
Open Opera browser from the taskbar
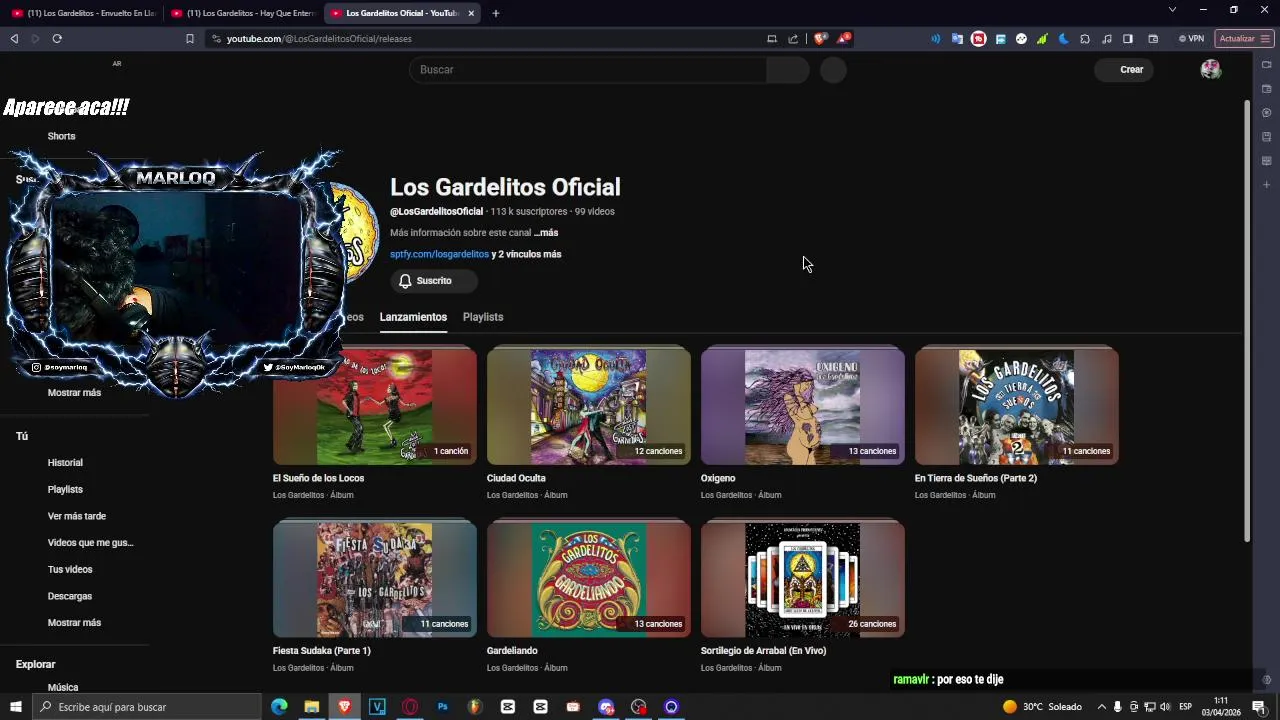click(410, 707)
